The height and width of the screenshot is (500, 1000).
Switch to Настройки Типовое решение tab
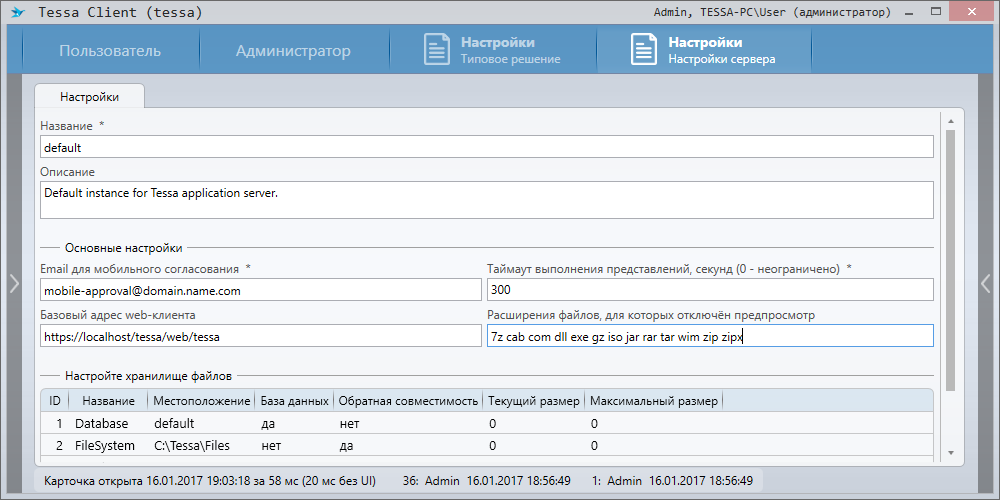(x=493, y=51)
